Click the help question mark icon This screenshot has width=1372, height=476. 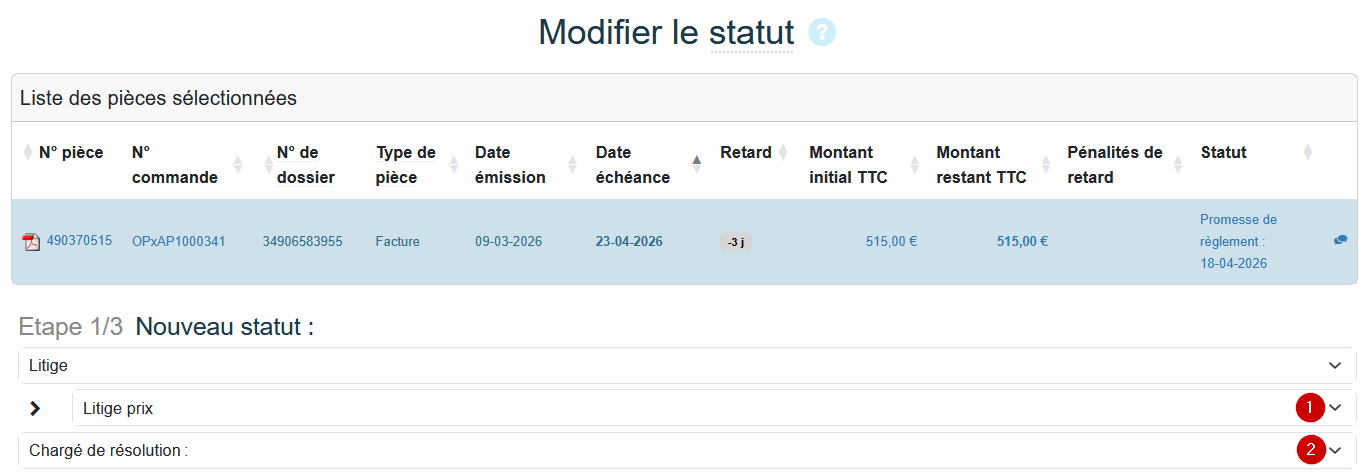pos(822,33)
